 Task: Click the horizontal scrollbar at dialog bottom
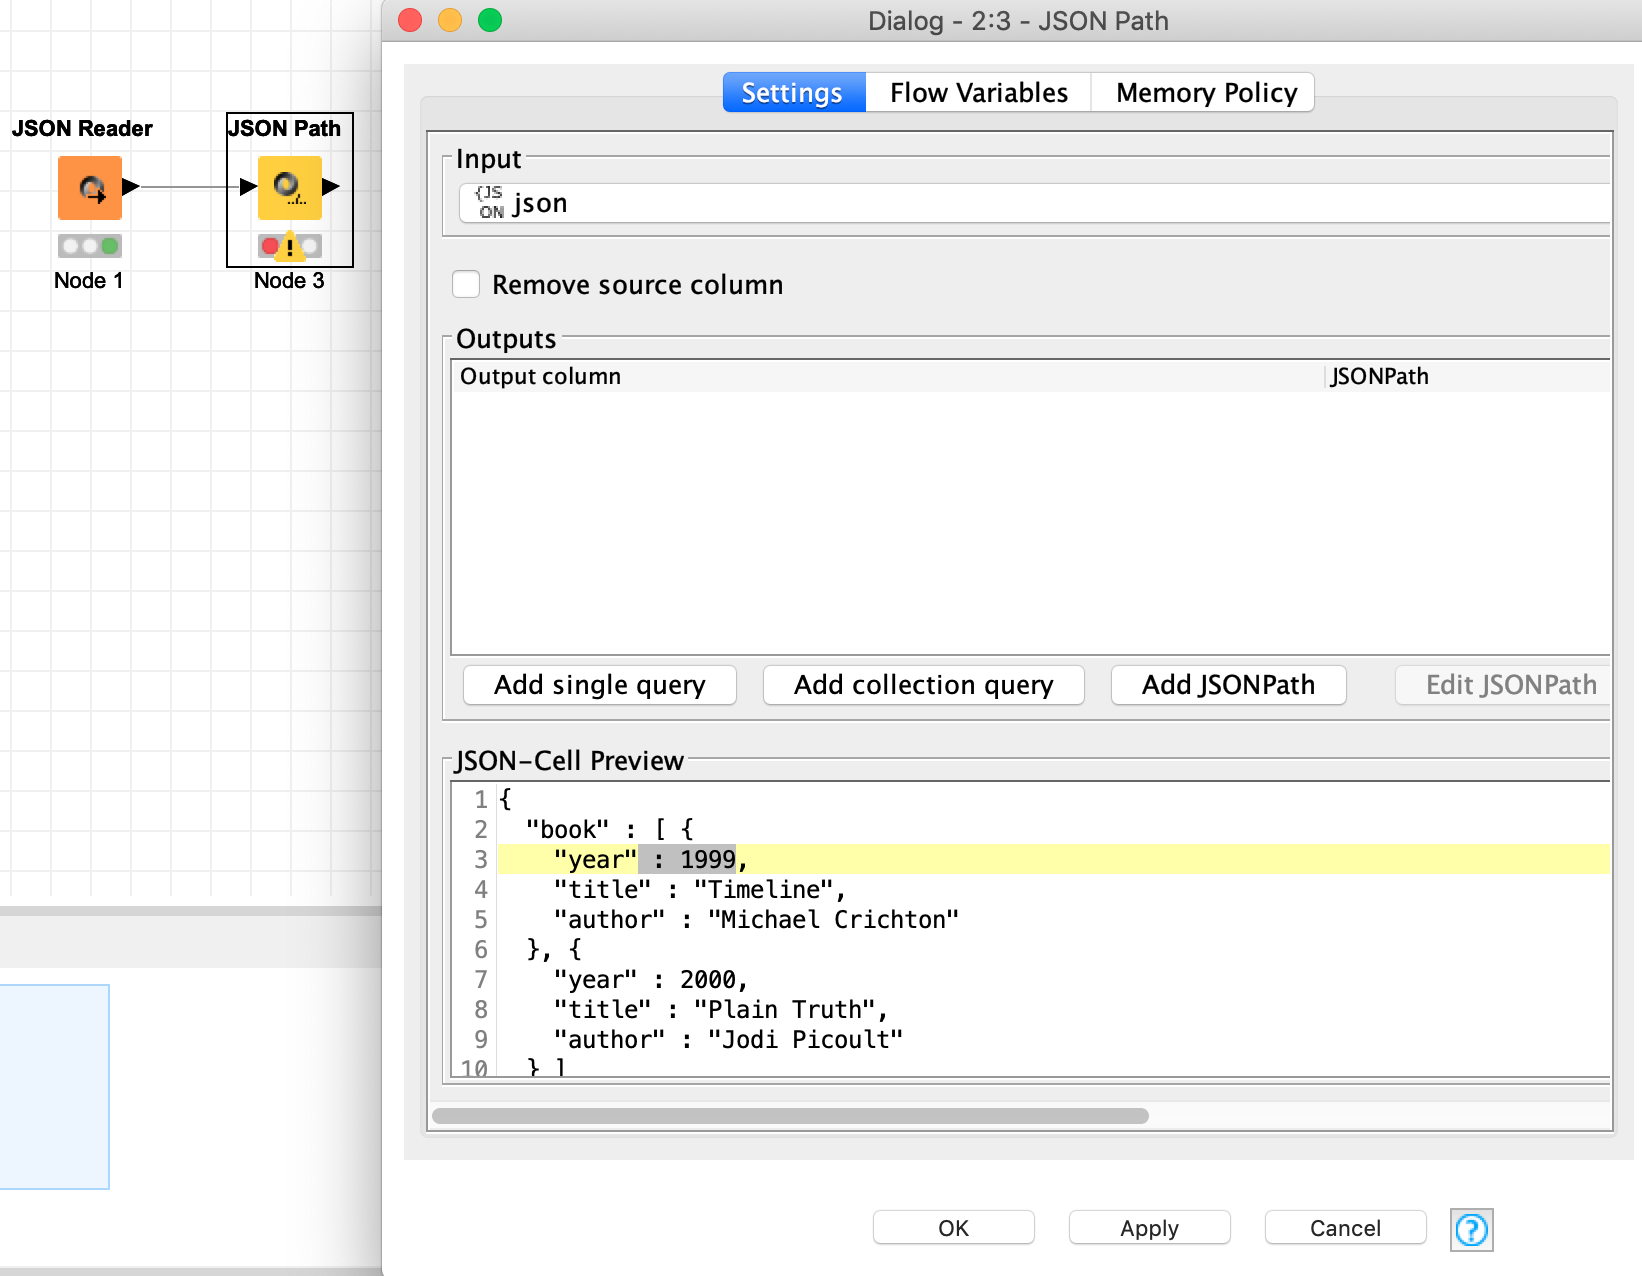[790, 1116]
